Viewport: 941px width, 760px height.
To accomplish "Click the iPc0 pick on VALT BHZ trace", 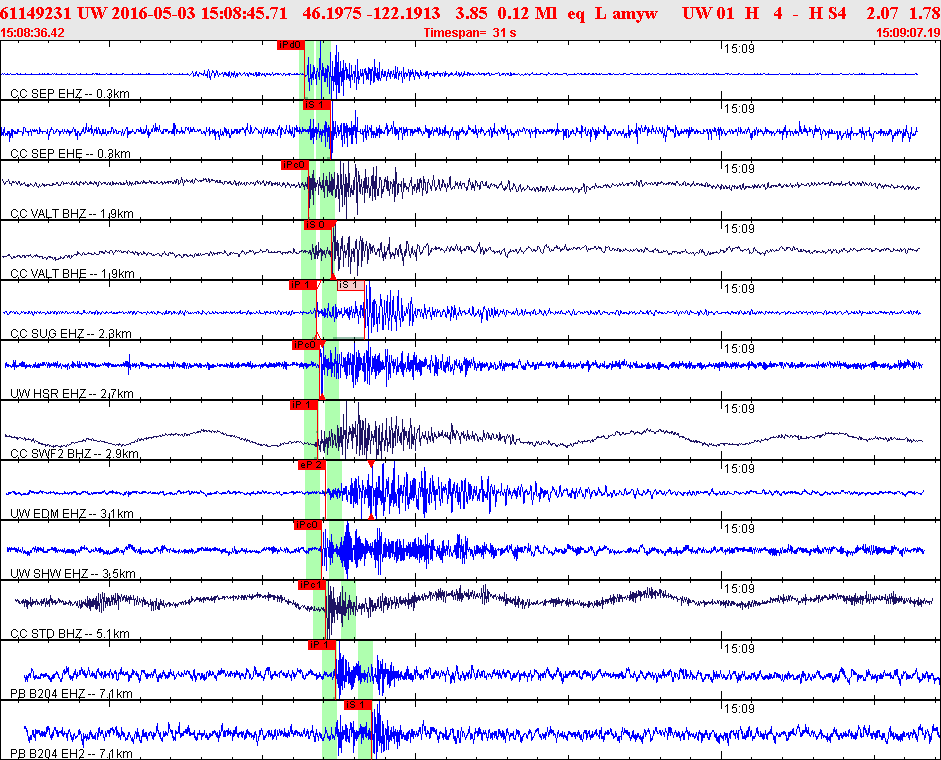I will click(x=295, y=165).
